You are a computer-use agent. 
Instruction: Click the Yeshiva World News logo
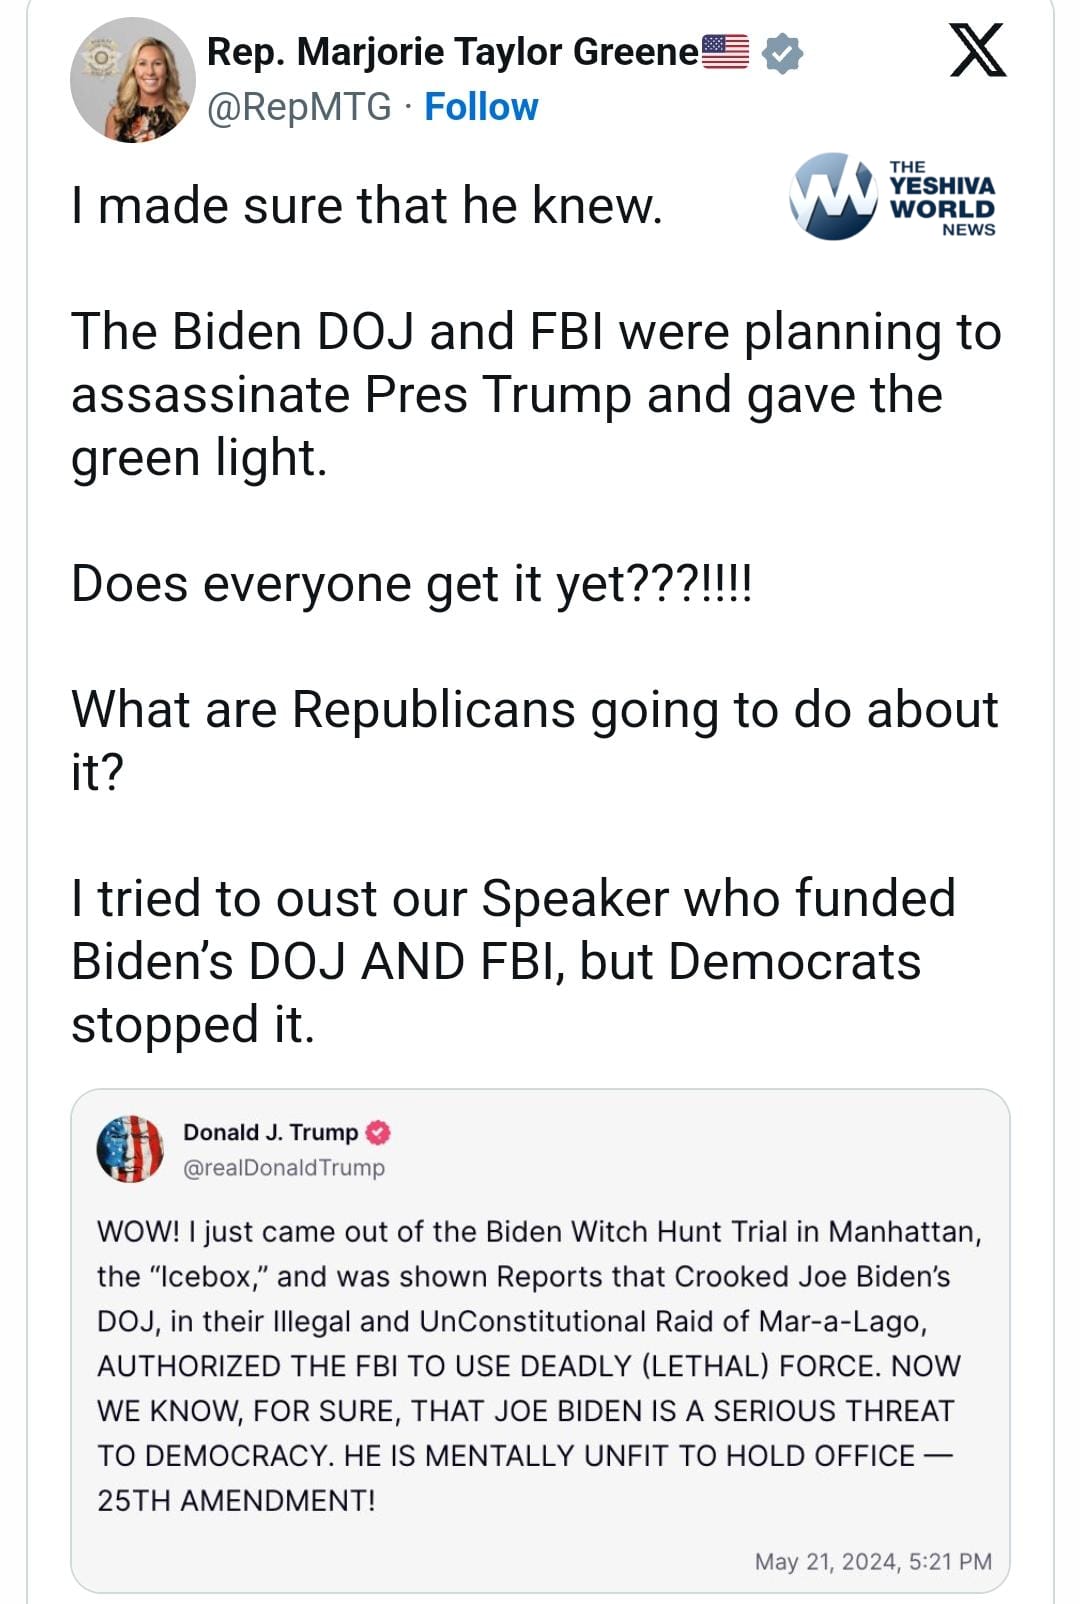click(x=892, y=197)
